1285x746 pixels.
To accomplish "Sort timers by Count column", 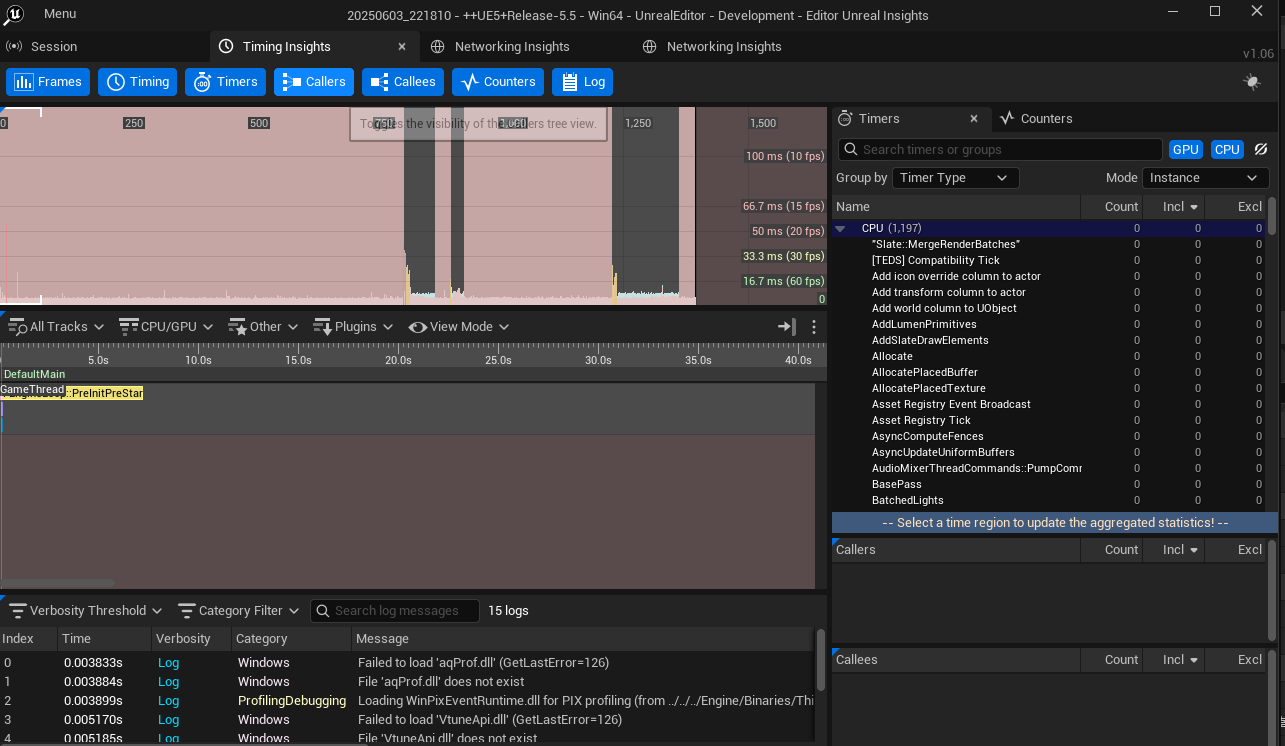I will pyautogui.click(x=1112, y=206).
